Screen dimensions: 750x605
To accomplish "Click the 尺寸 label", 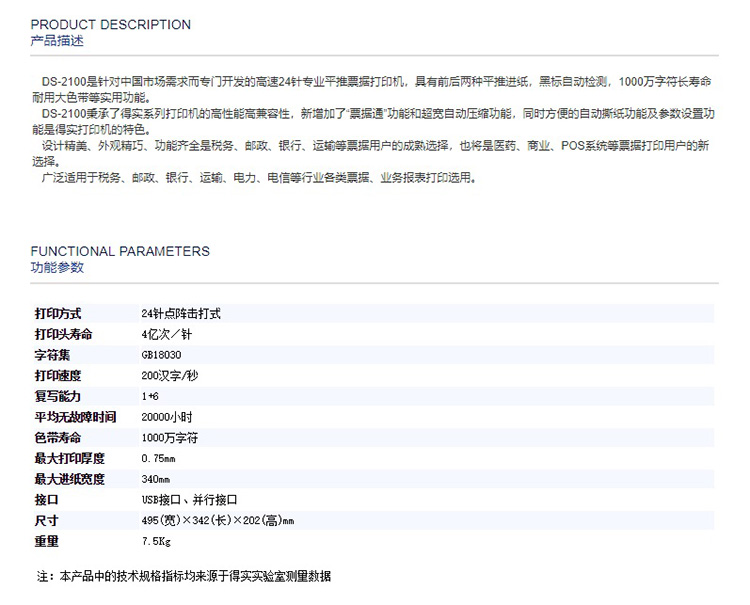I will 46,520.
